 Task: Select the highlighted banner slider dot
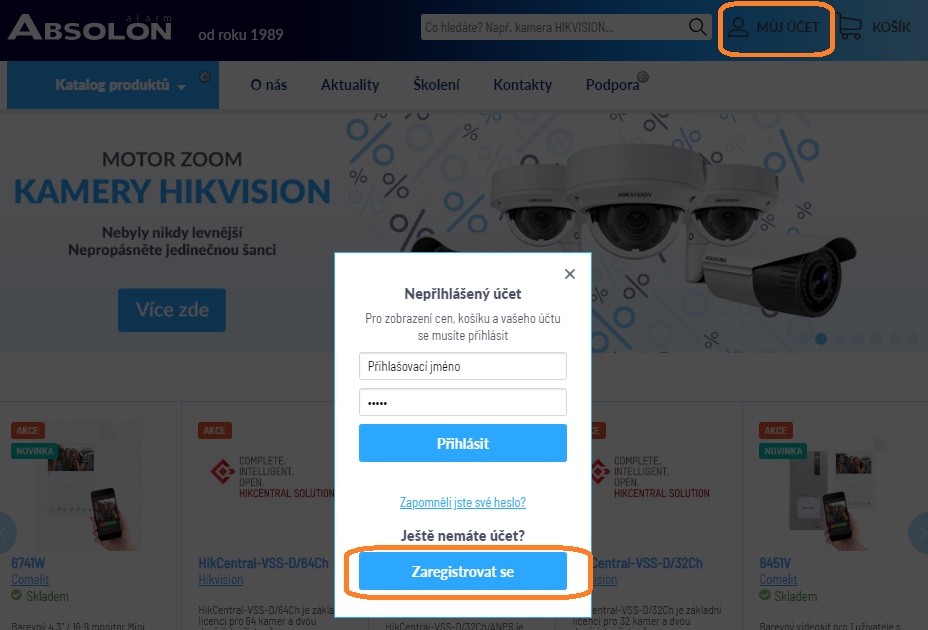pyautogui.click(x=821, y=339)
